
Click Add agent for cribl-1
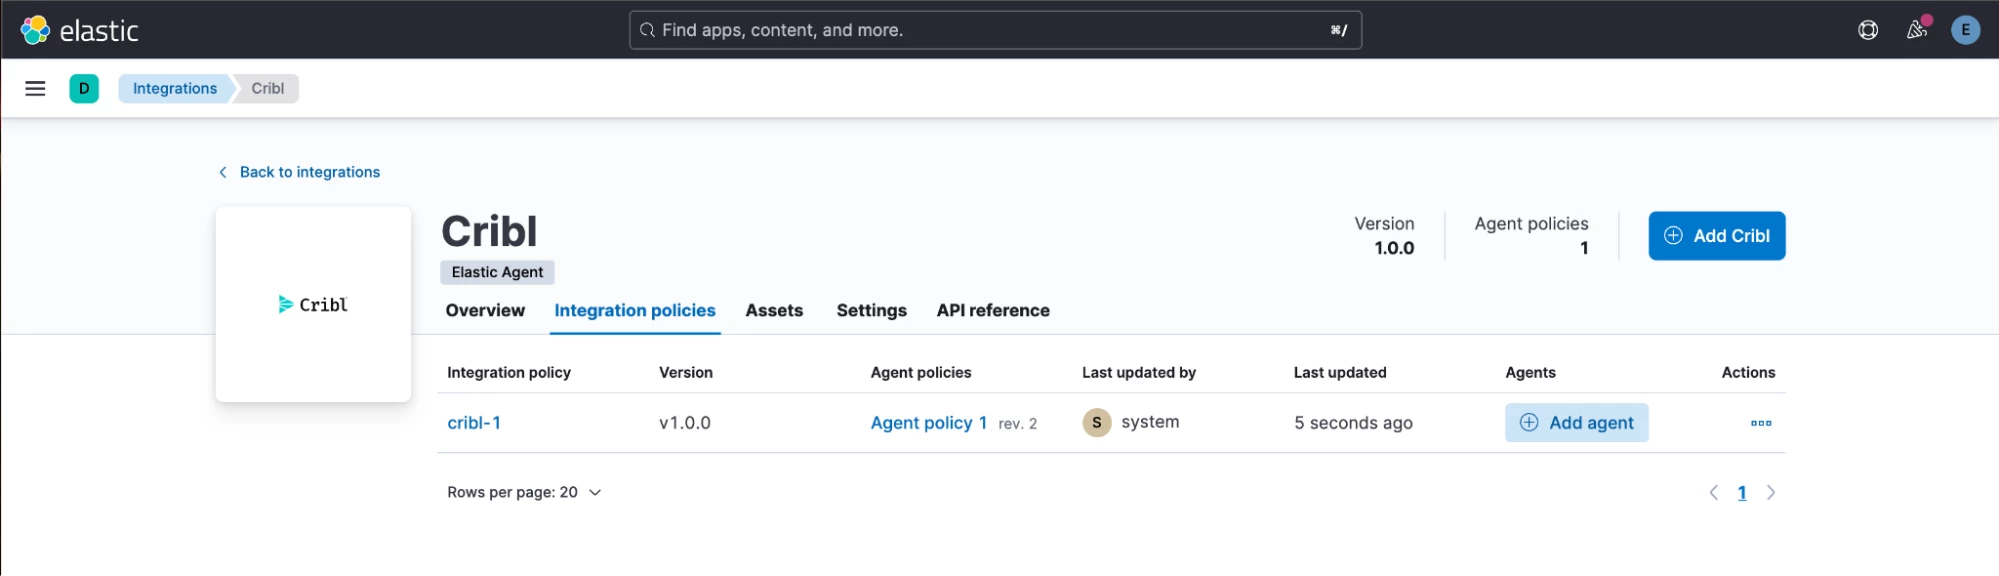(1576, 423)
